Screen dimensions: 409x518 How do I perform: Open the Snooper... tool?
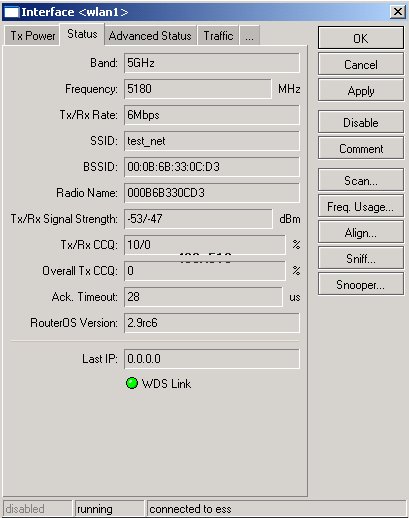(361, 284)
